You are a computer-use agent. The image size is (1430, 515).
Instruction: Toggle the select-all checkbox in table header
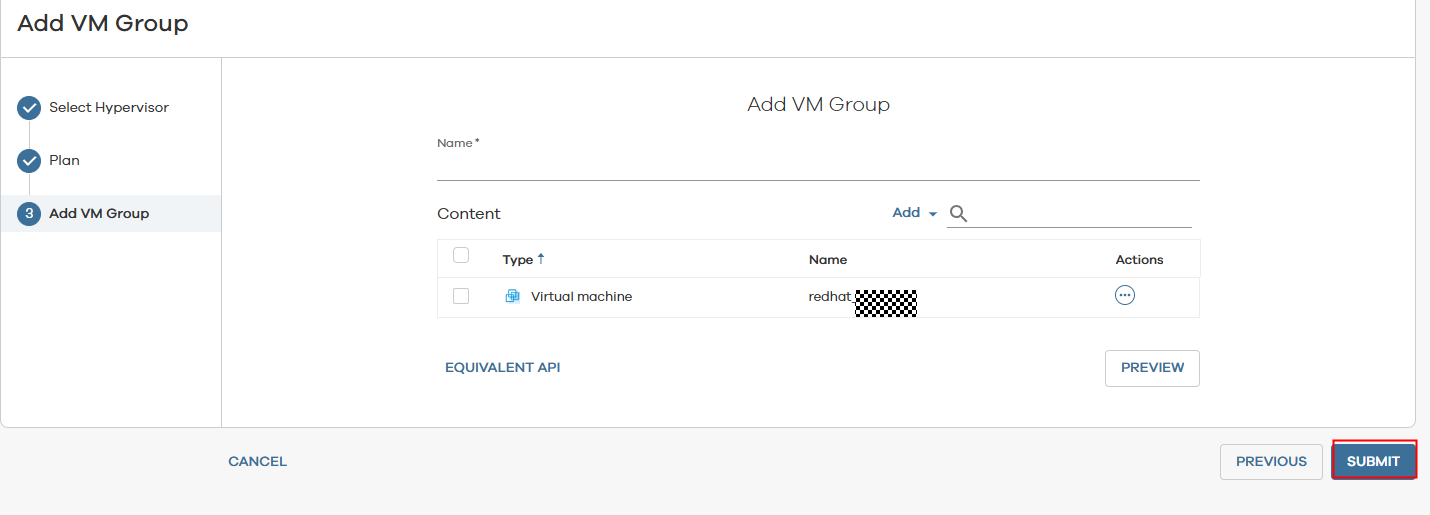461,256
